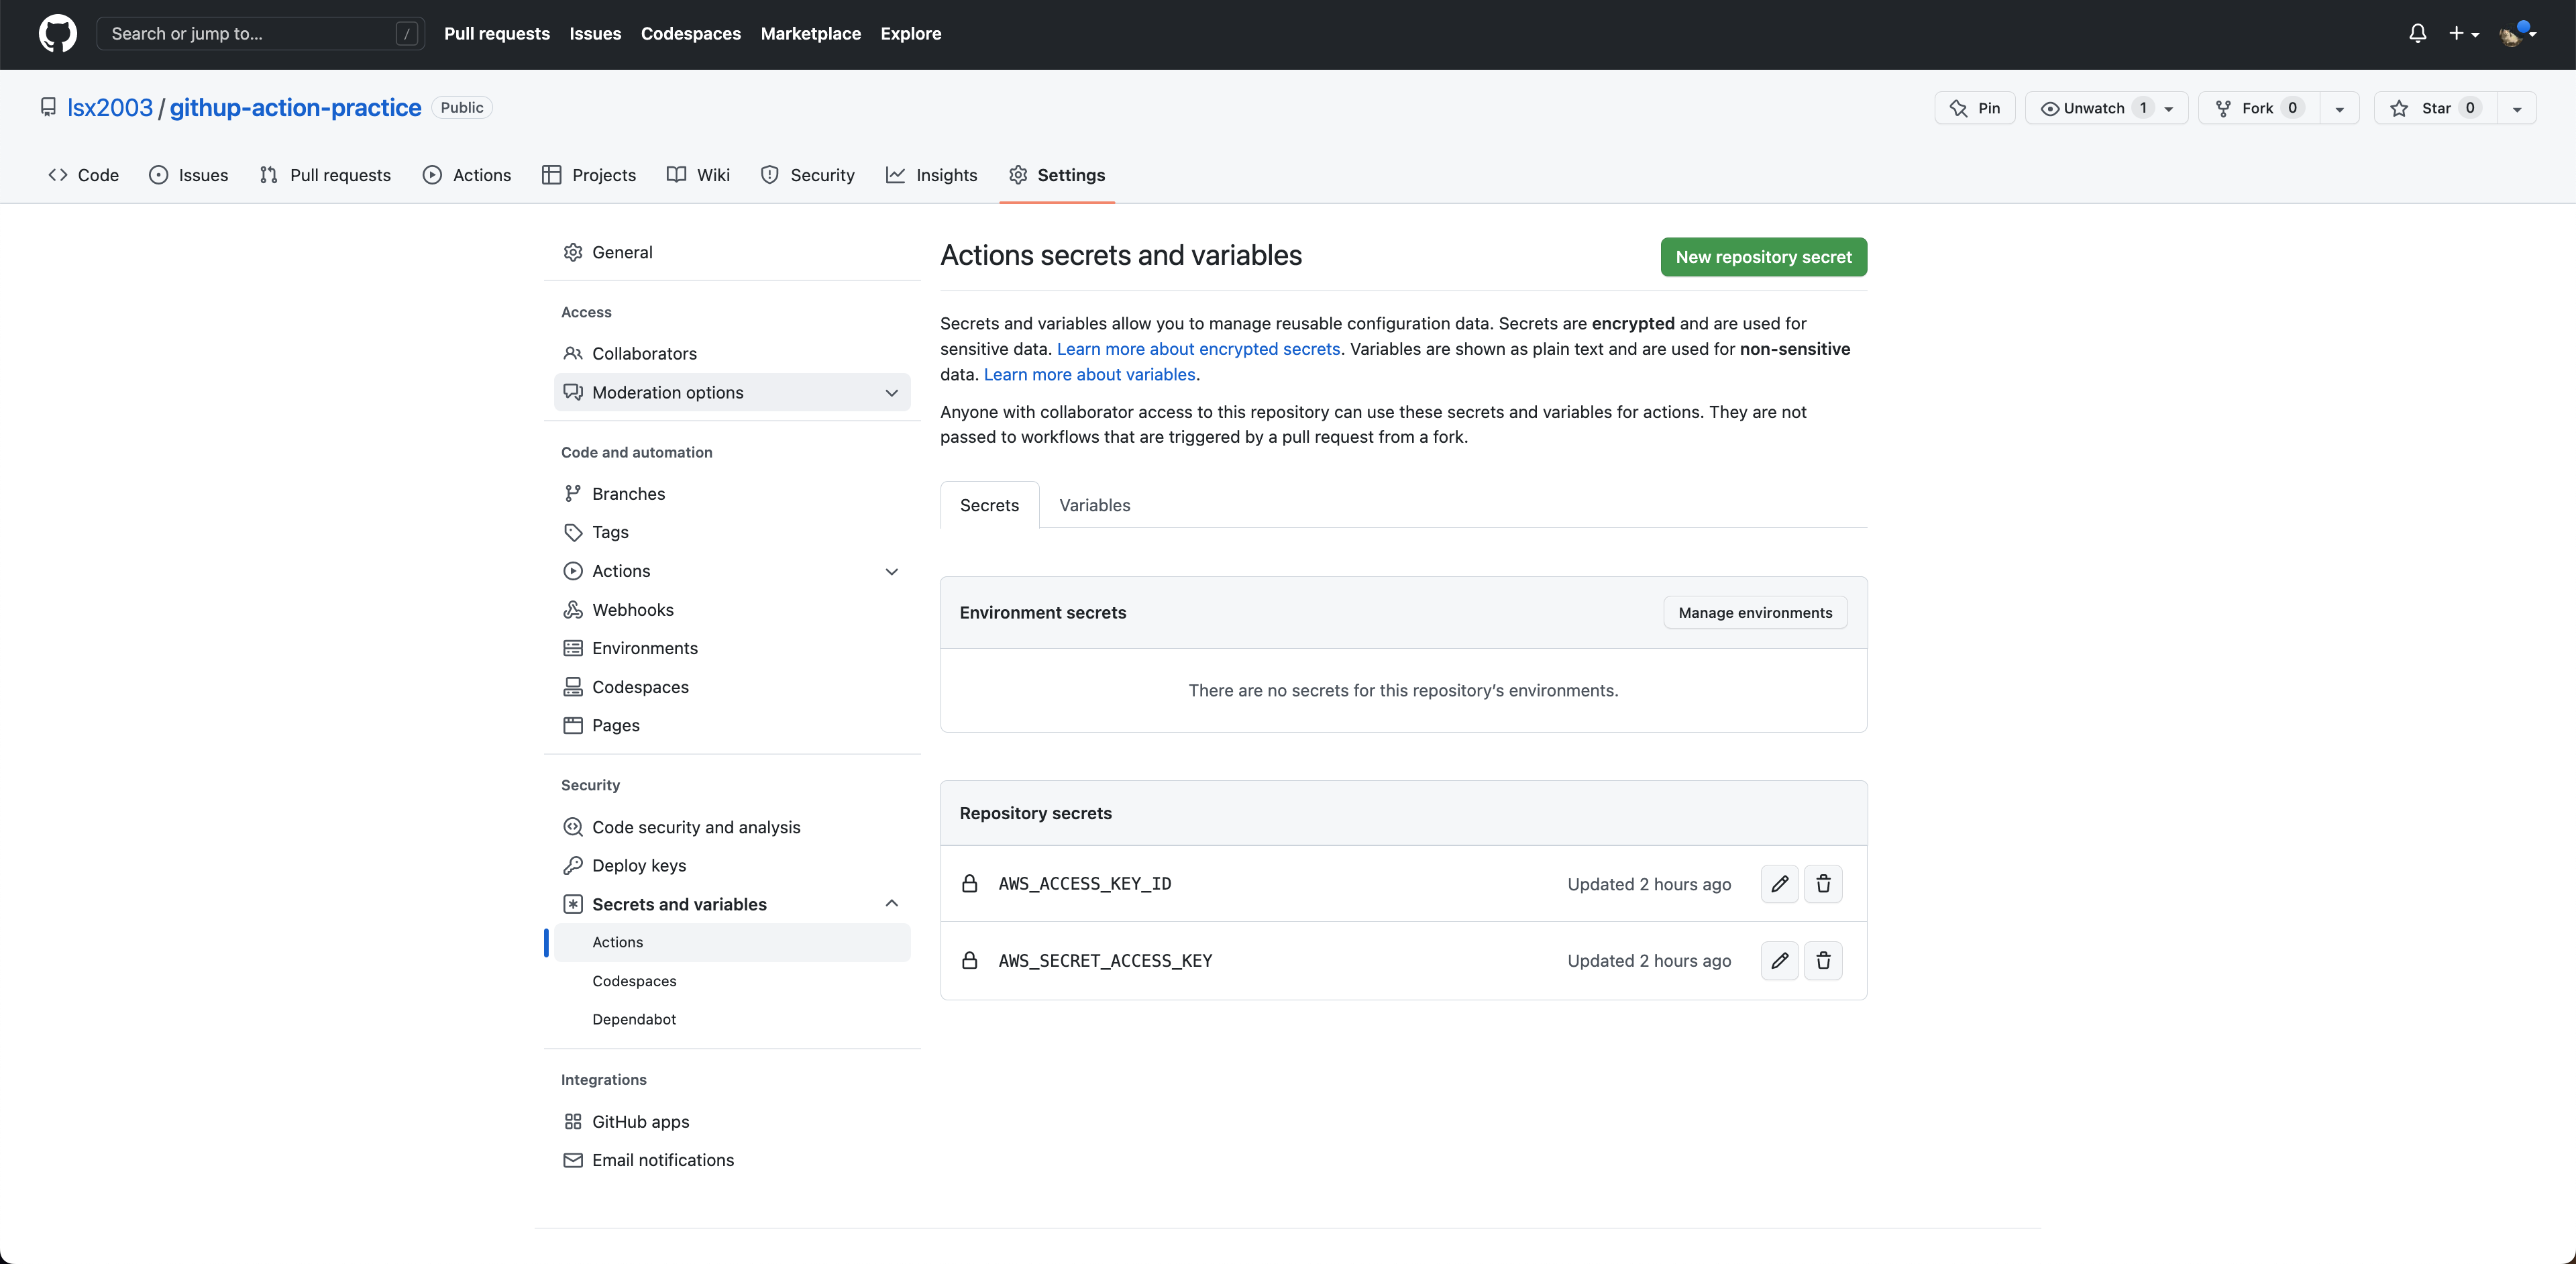
Task: Open Marketplace in top navigation
Action: pos(810,33)
